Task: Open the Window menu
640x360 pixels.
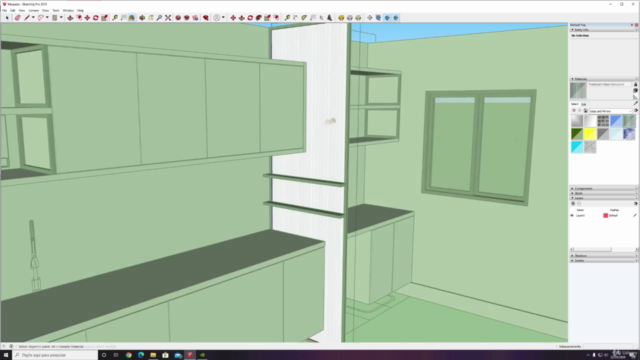Action: click(68, 10)
